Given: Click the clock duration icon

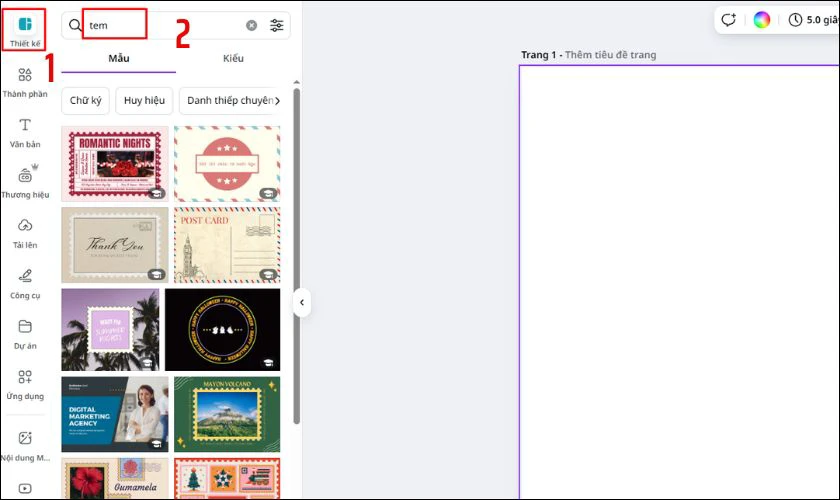Looking at the screenshot, I should 795,20.
